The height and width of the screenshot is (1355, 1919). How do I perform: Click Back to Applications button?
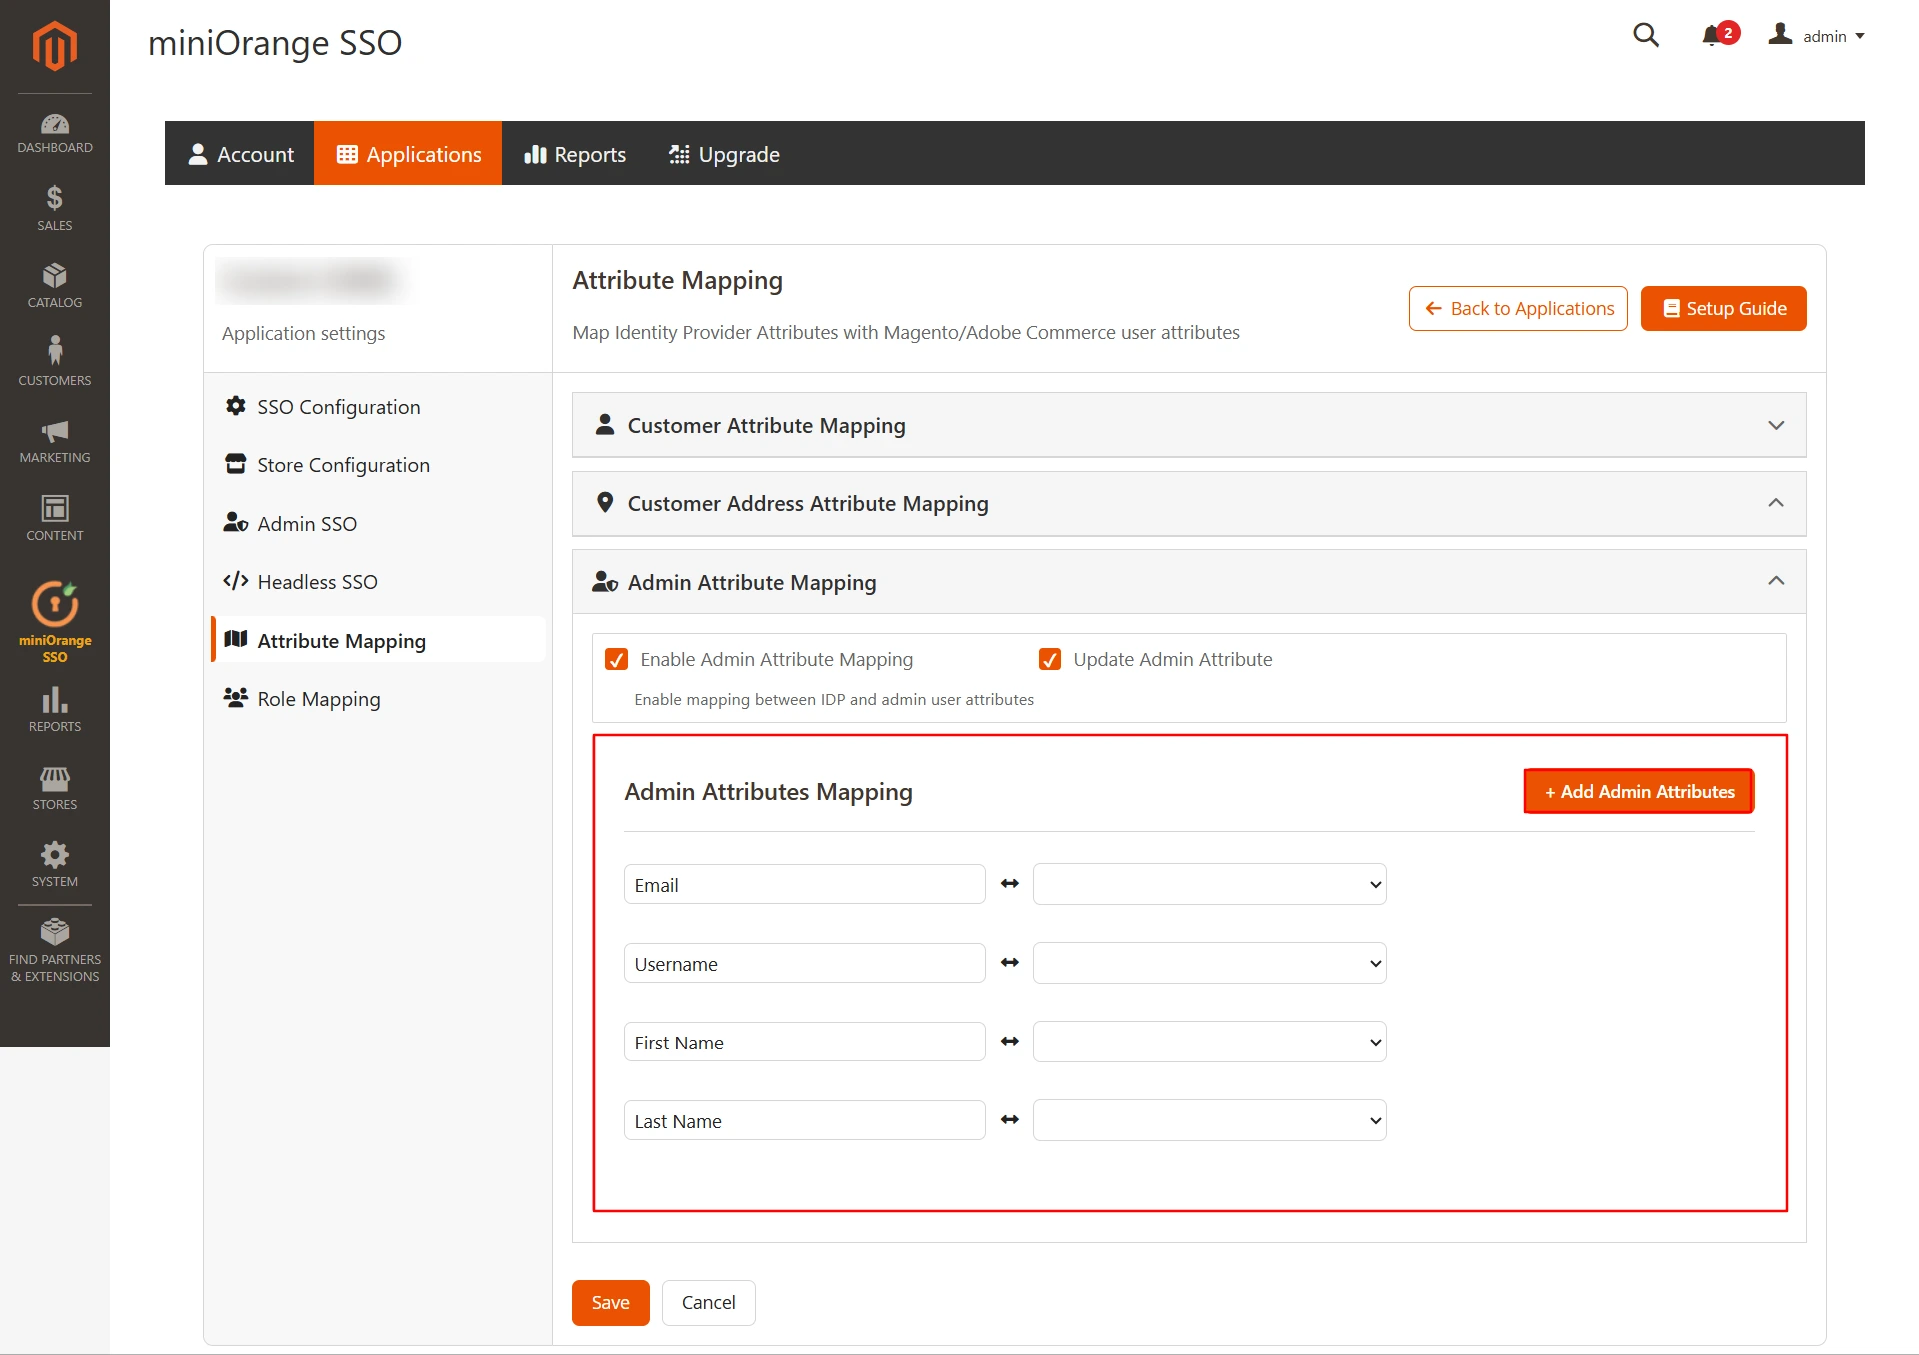point(1518,308)
